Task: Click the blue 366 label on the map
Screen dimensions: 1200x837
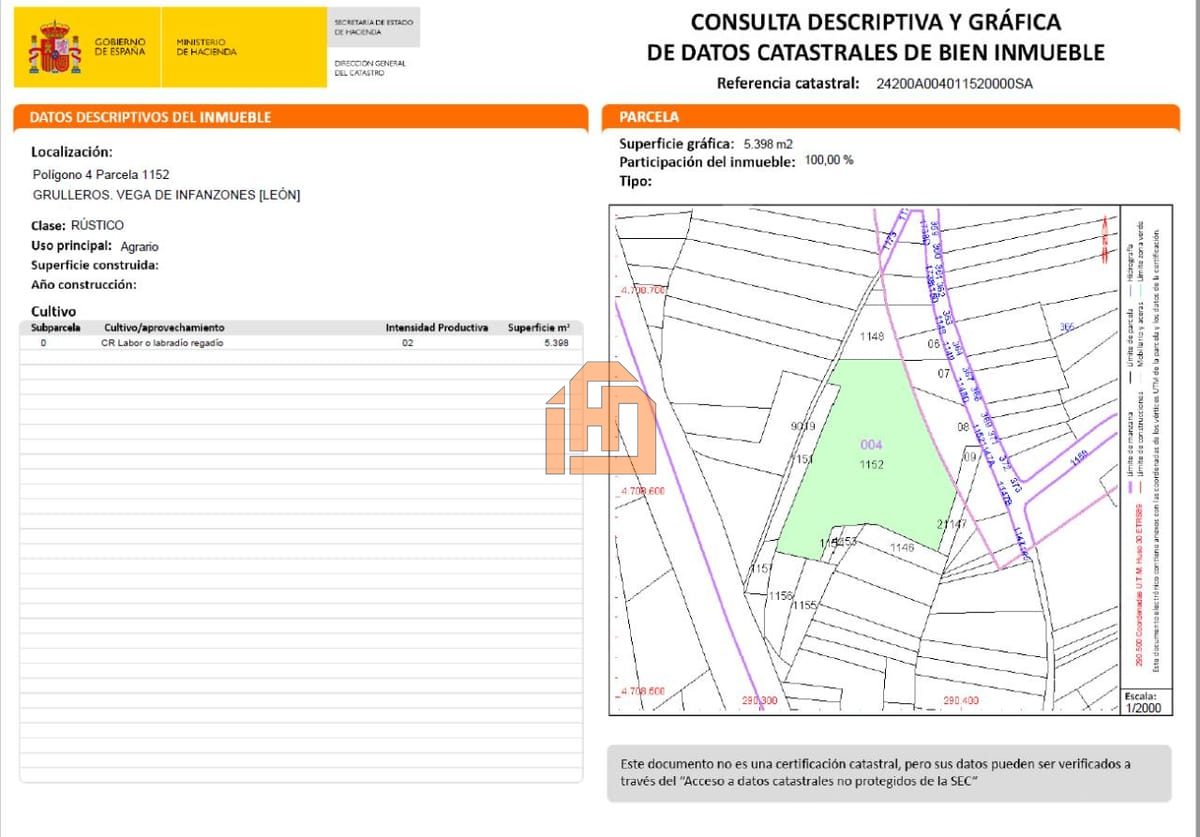Action: point(1067,326)
